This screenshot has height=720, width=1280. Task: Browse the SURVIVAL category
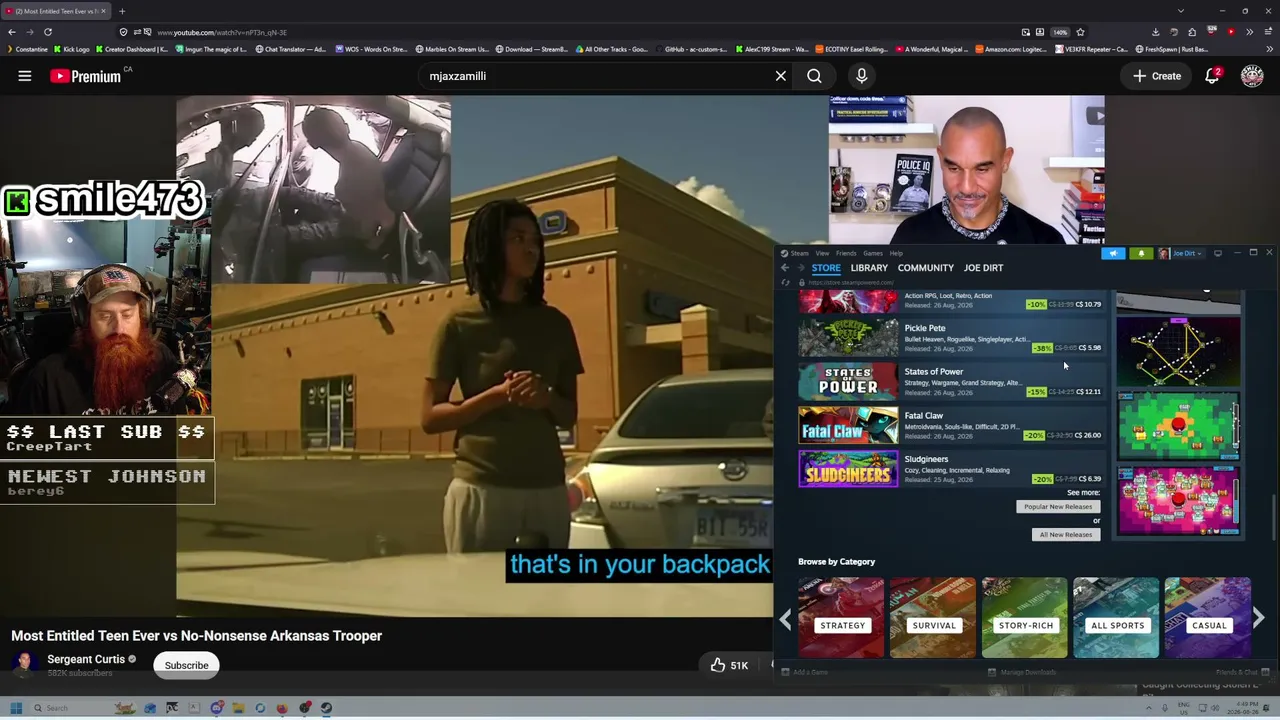click(x=934, y=617)
